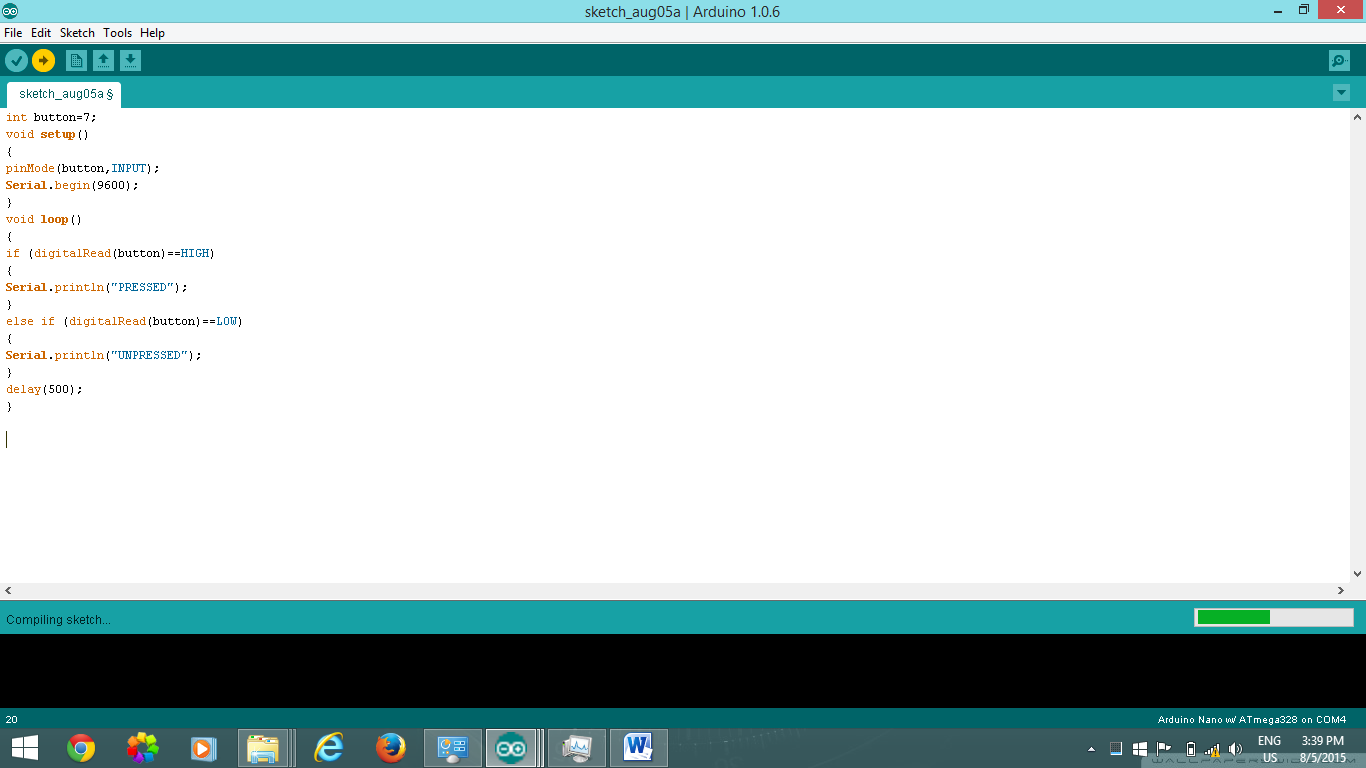Open the tab options dropdown arrow
This screenshot has height=768, width=1366.
coord(1341,93)
